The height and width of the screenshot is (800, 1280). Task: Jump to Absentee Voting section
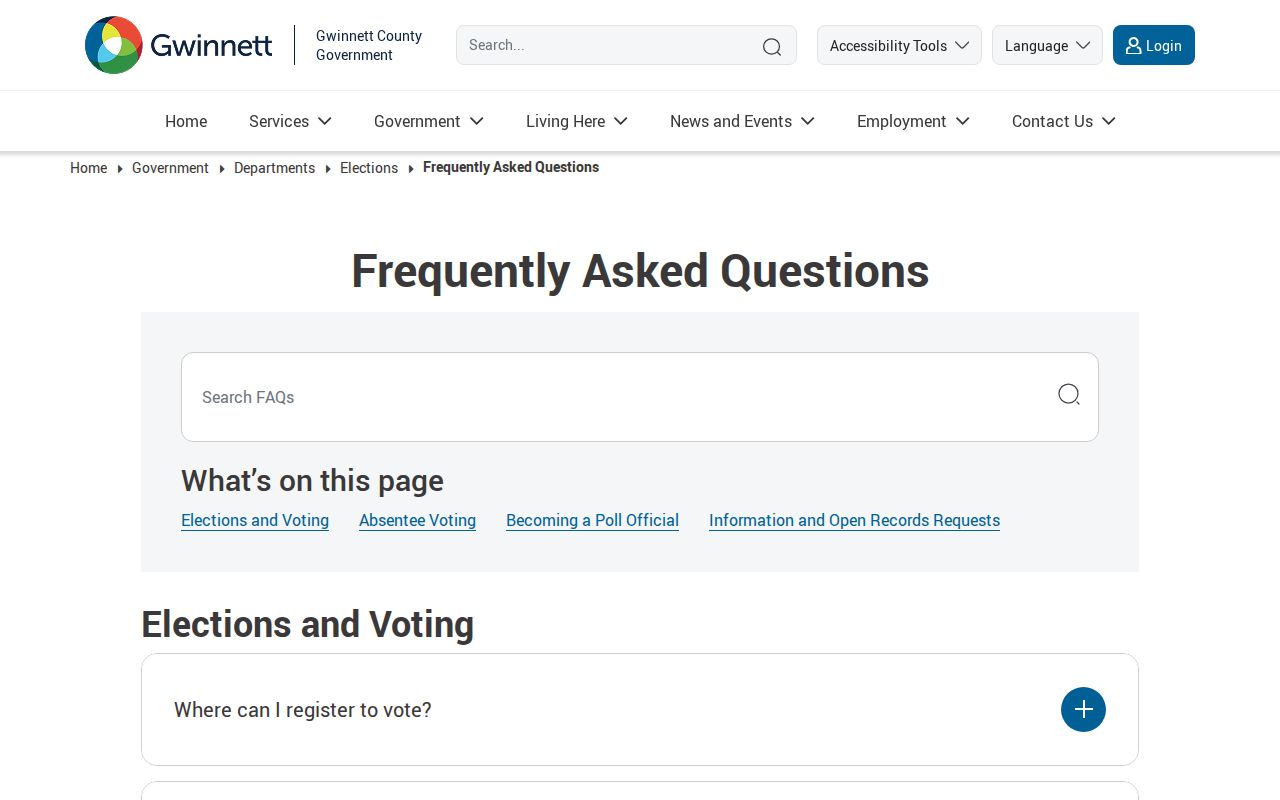417,520
